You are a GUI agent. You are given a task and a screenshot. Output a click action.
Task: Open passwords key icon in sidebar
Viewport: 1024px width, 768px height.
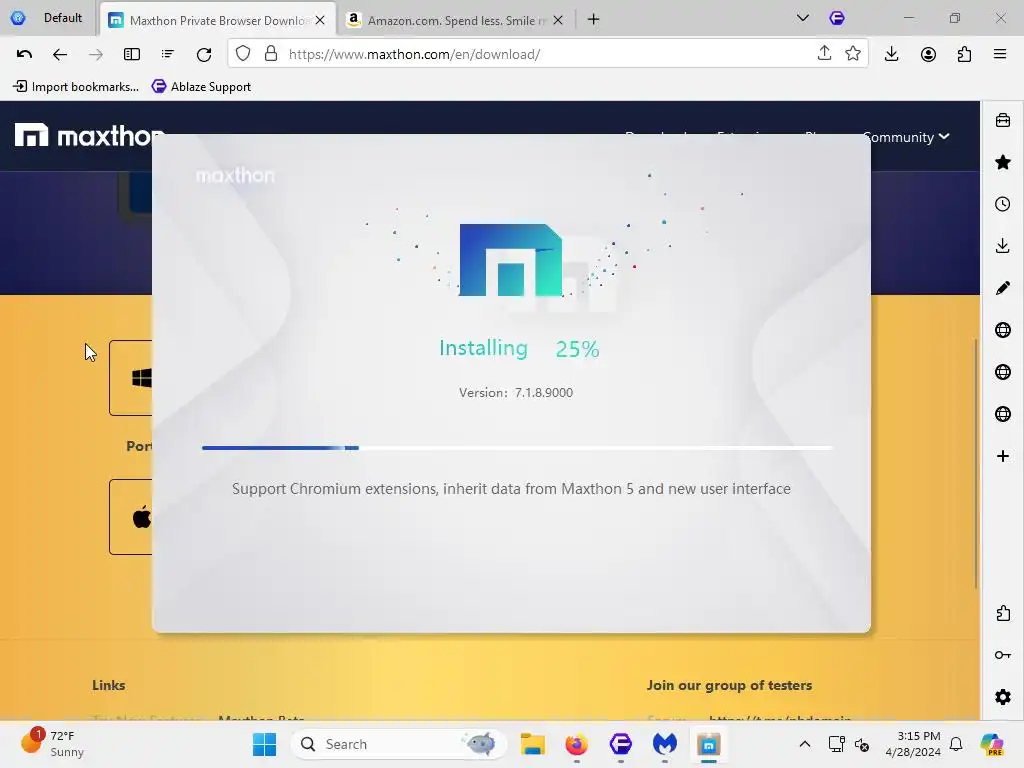[1003, 655]
